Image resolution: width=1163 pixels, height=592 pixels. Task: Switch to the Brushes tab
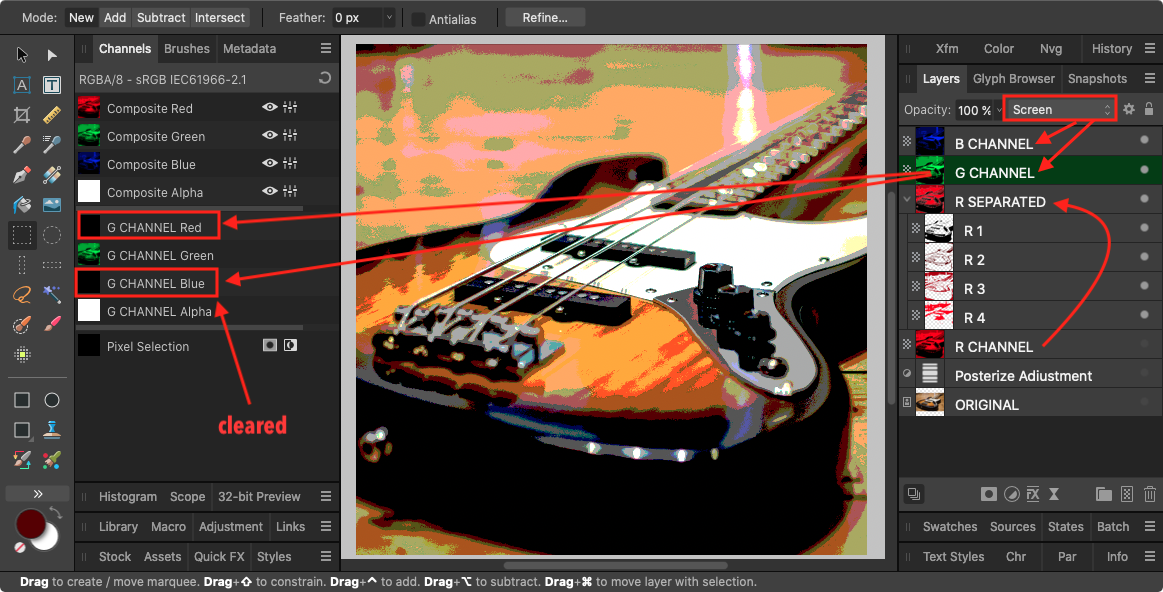tap(186, 48)
